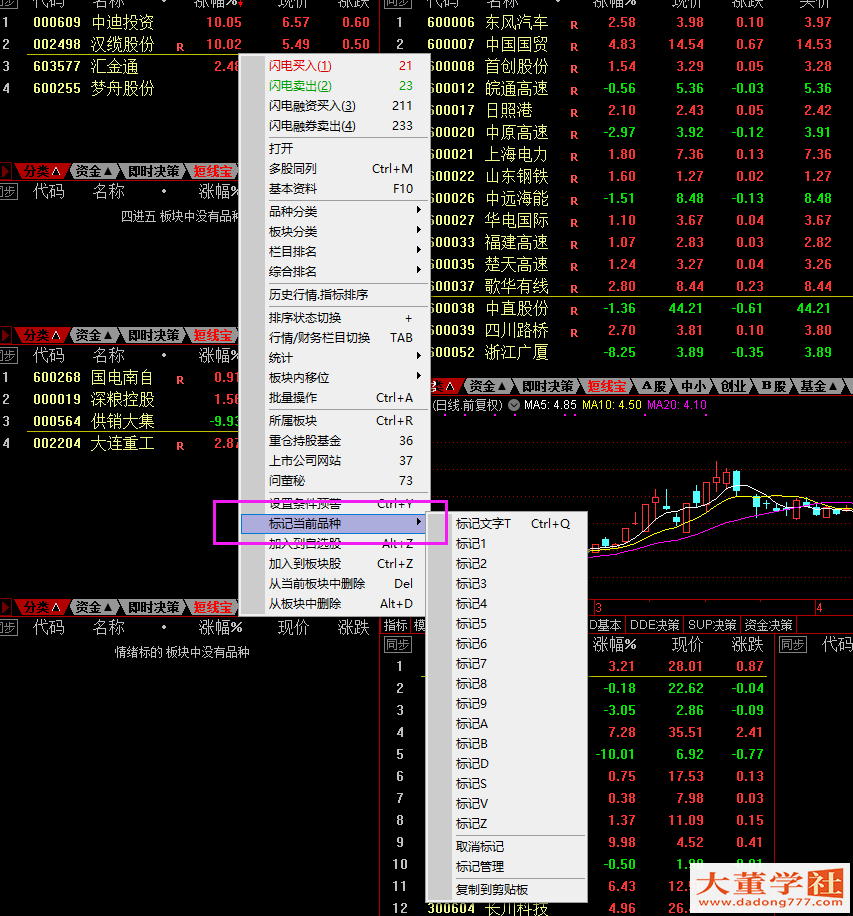Toggle the 同步 box right of the 涨跌 column at bottom
Viewport: 853px width, 916px height.
792,644
